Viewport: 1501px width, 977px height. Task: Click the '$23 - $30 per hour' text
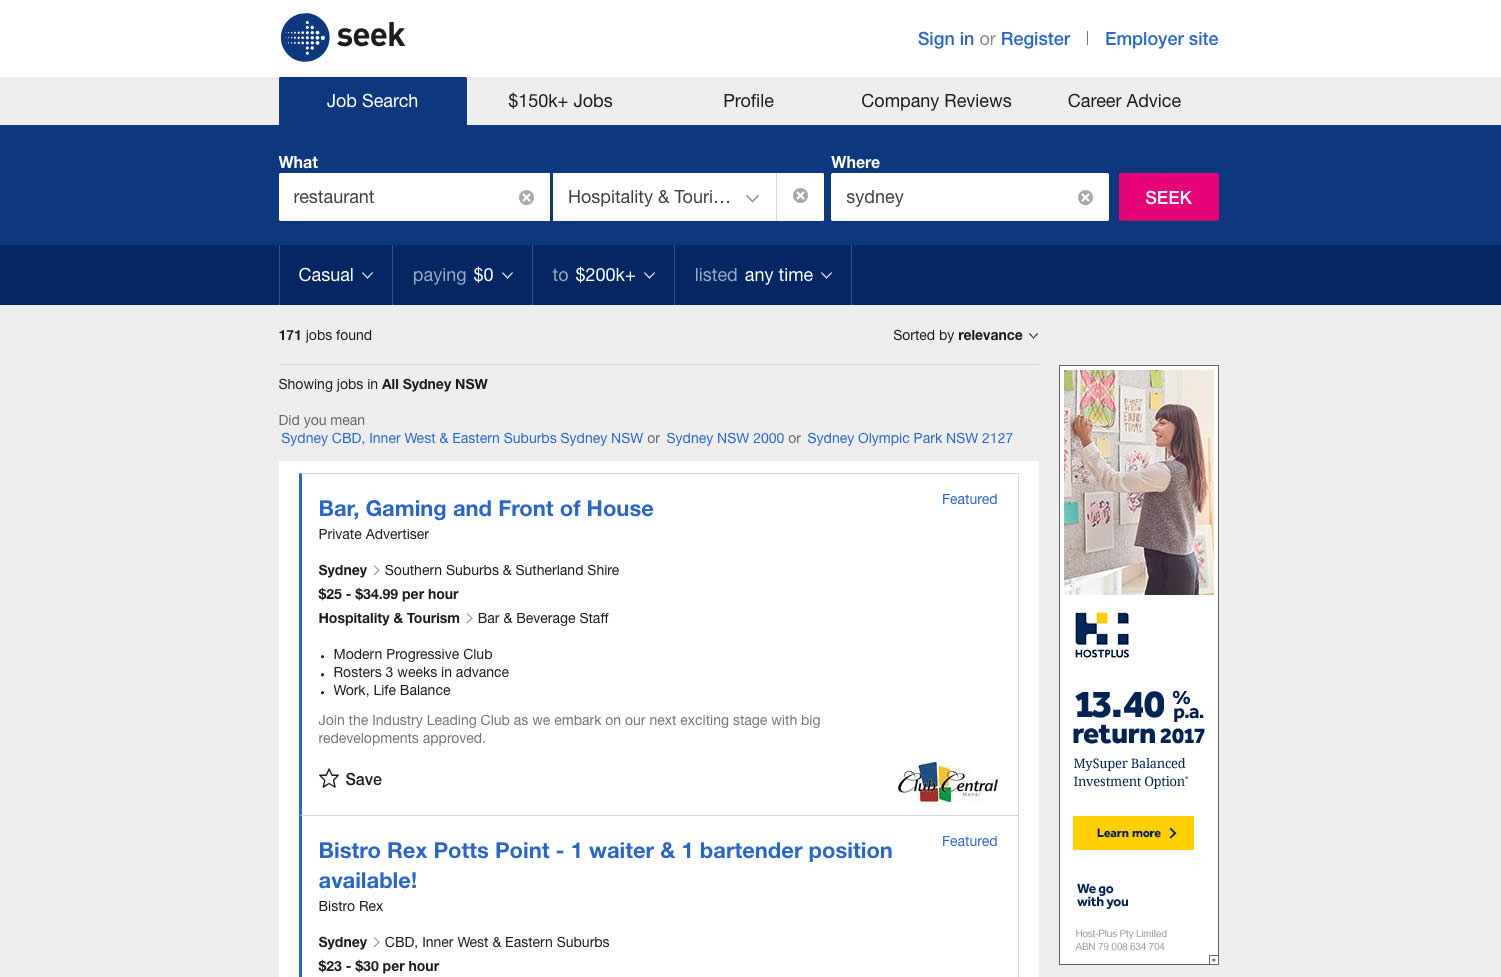[378, 966]
